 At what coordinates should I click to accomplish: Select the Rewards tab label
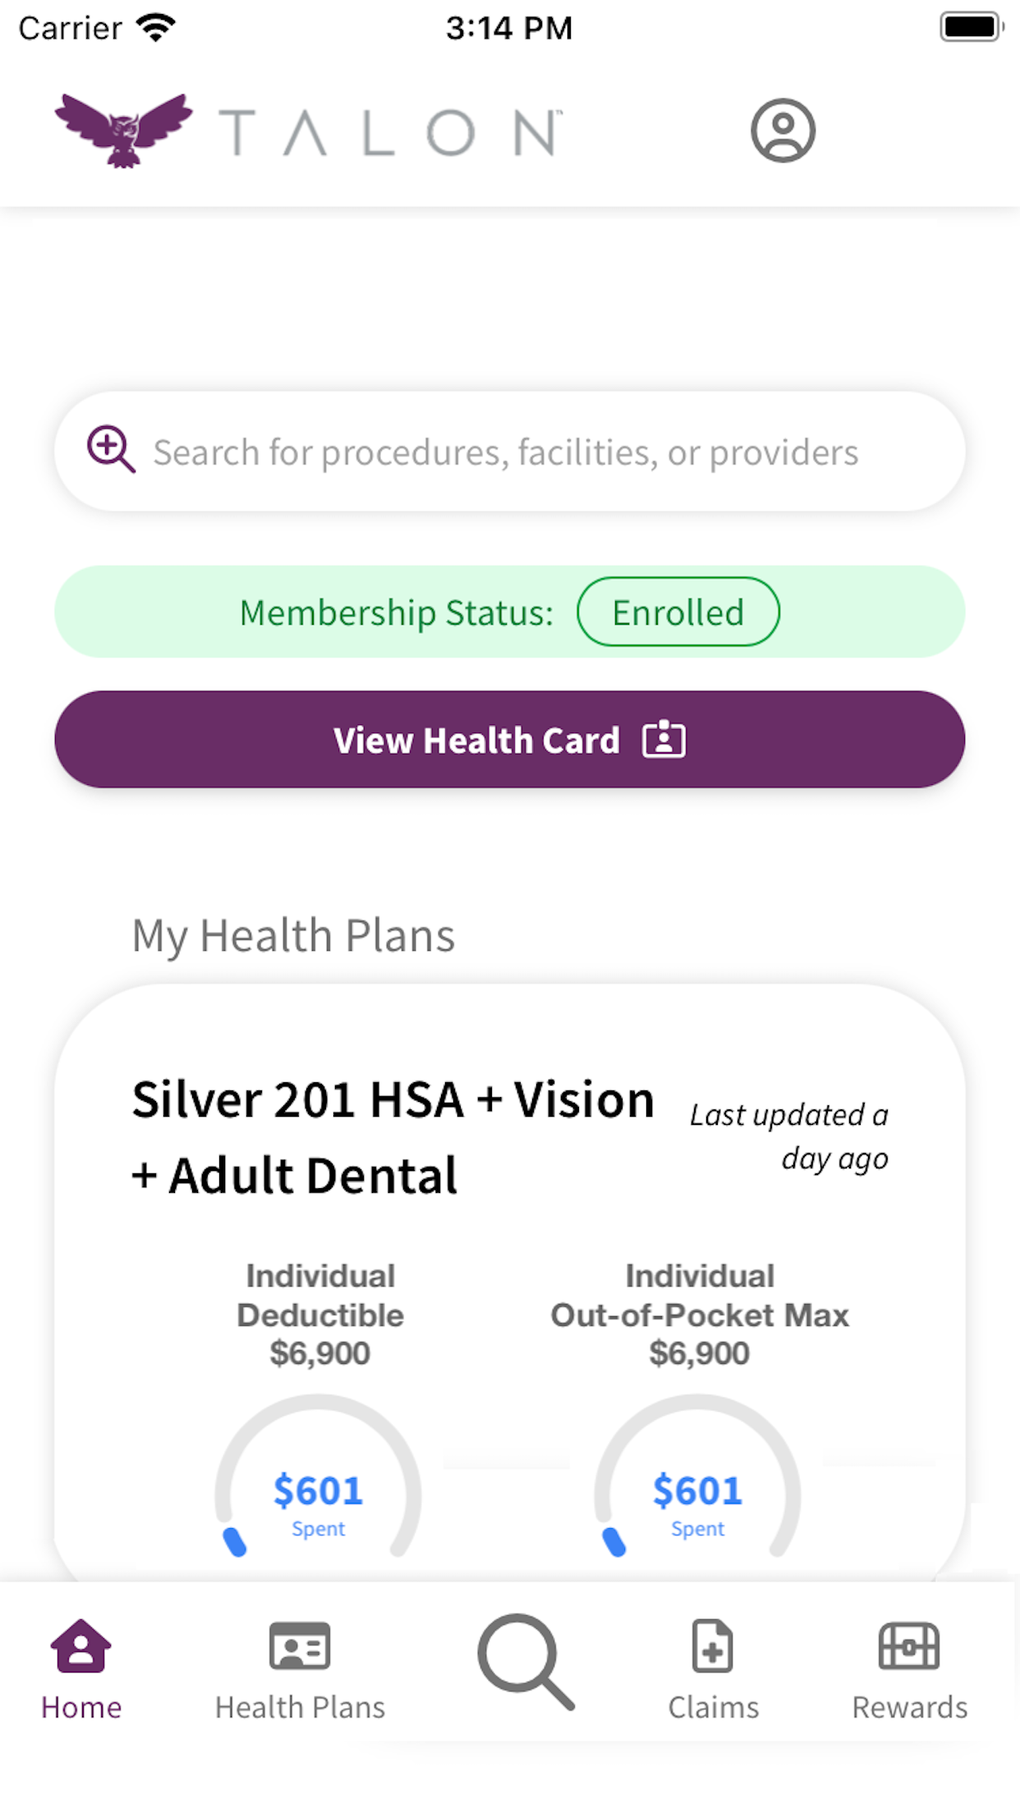tap(909, 1707)
